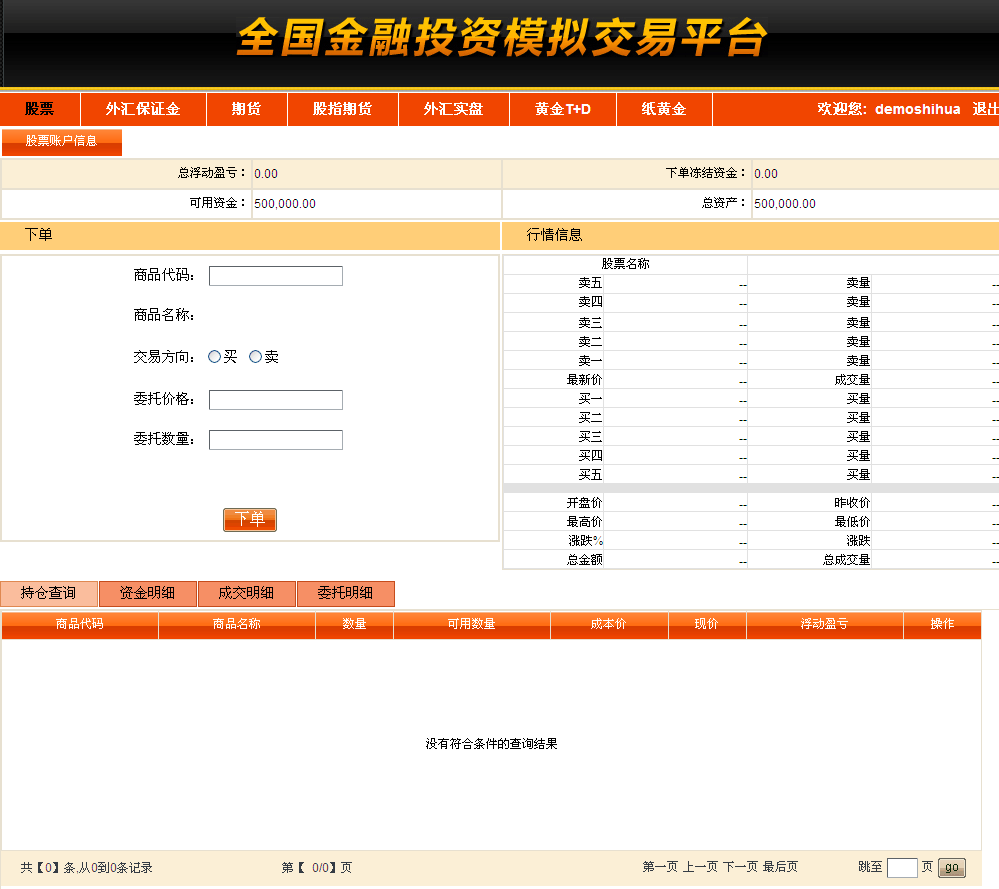Viewport: 999px width, 889px height.
Task: Open the 股票账户信息 tab
Action: coord(62,141)
